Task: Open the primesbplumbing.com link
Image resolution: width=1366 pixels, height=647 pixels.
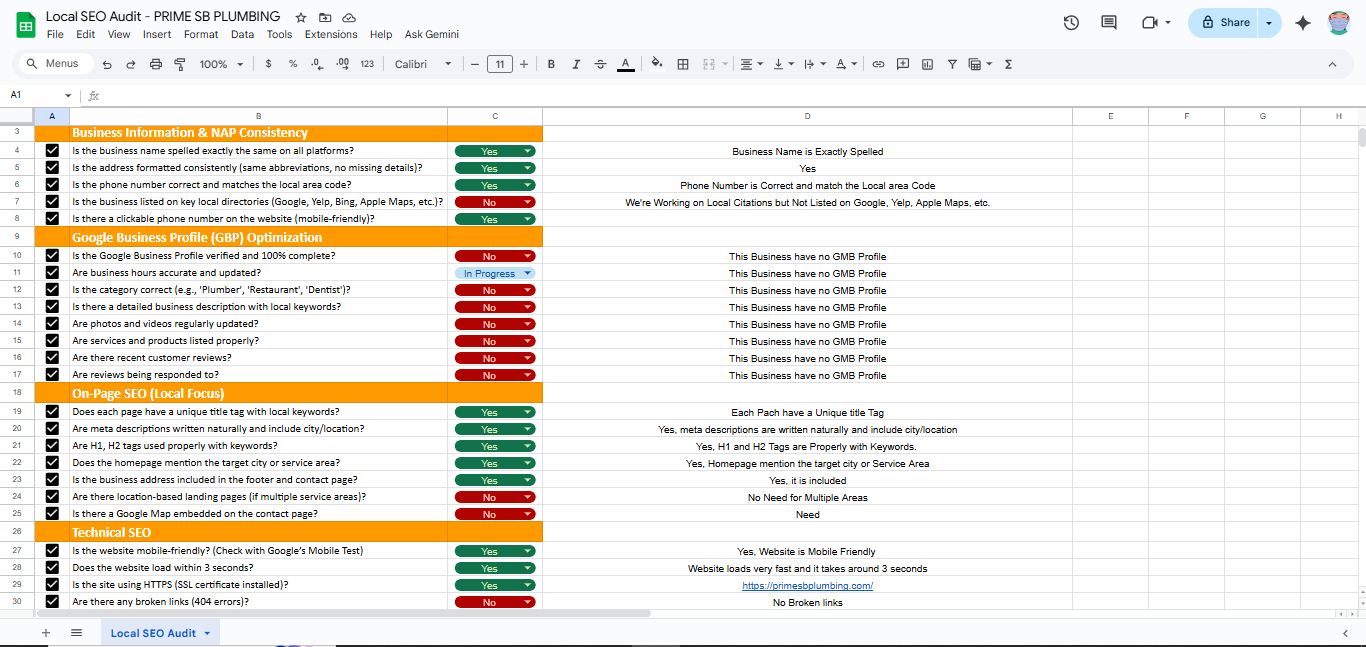Action: [x=807, y=586]
